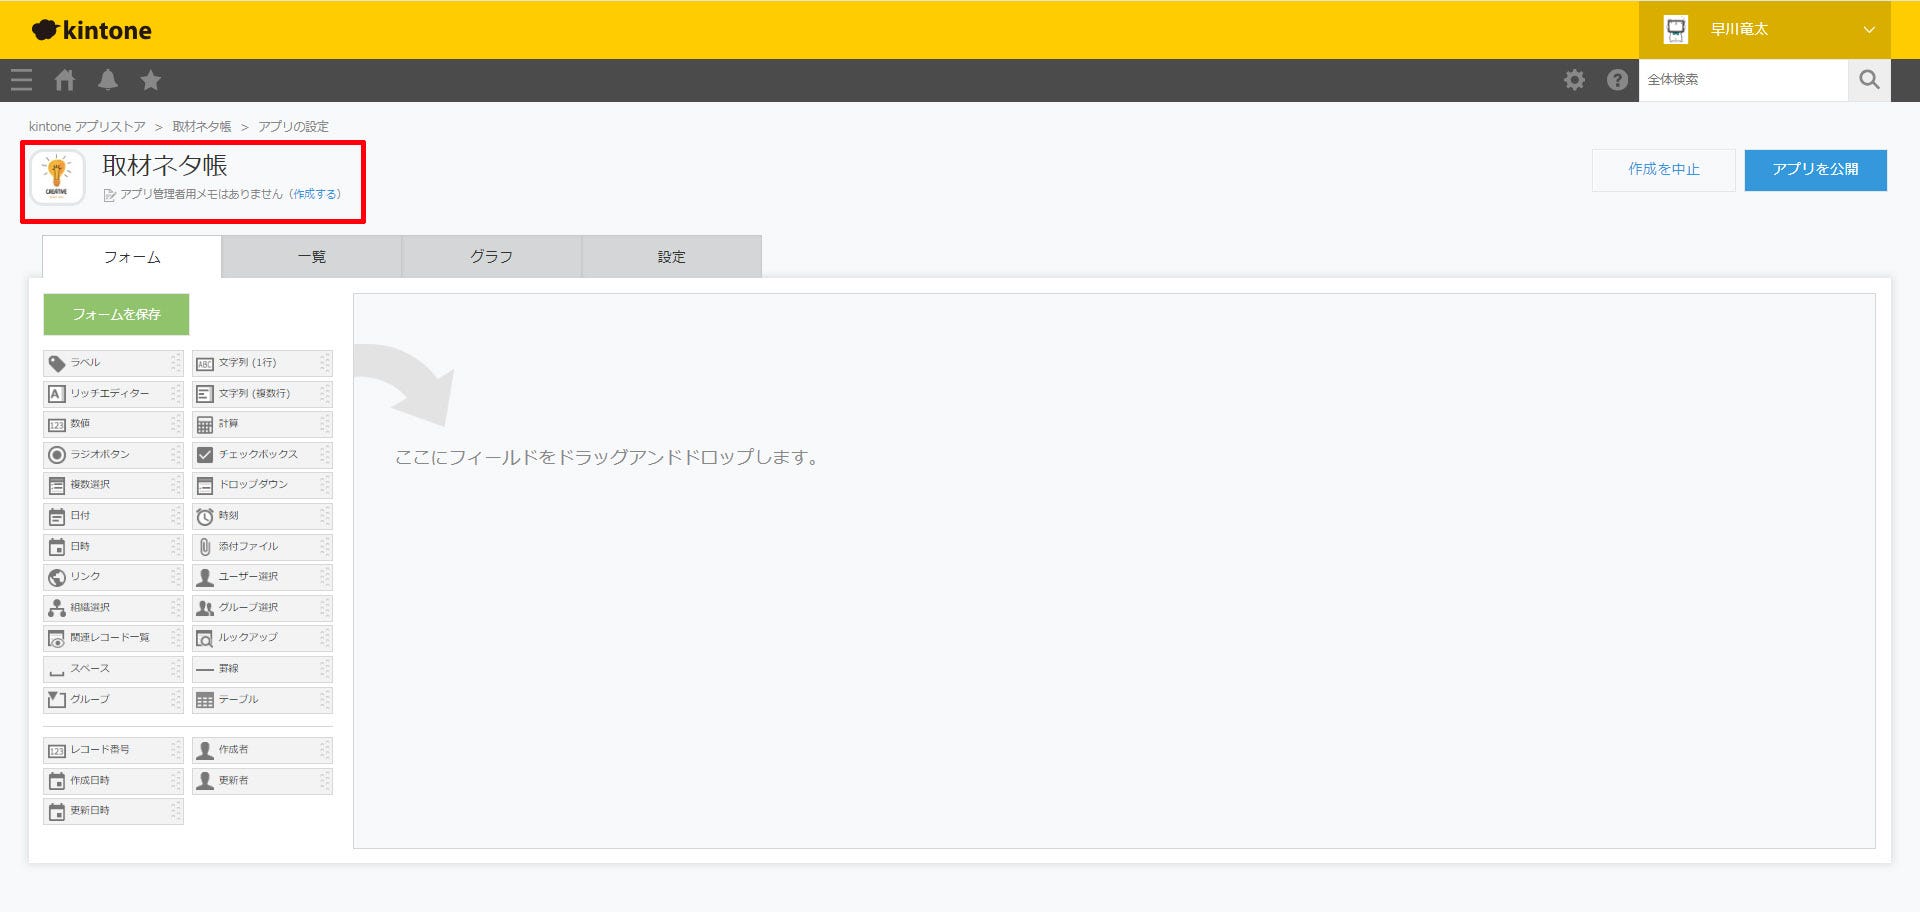Image resolution: width=1920 pixels, height=912 pixels.
Task: Click the フォームを保存 button
Action: tap(116, 314)
